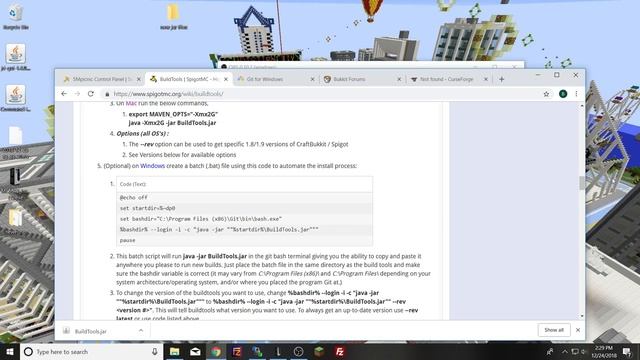
Task: Open the Action Center notifications
Action: pyautogui.click(x=627, y=351)
